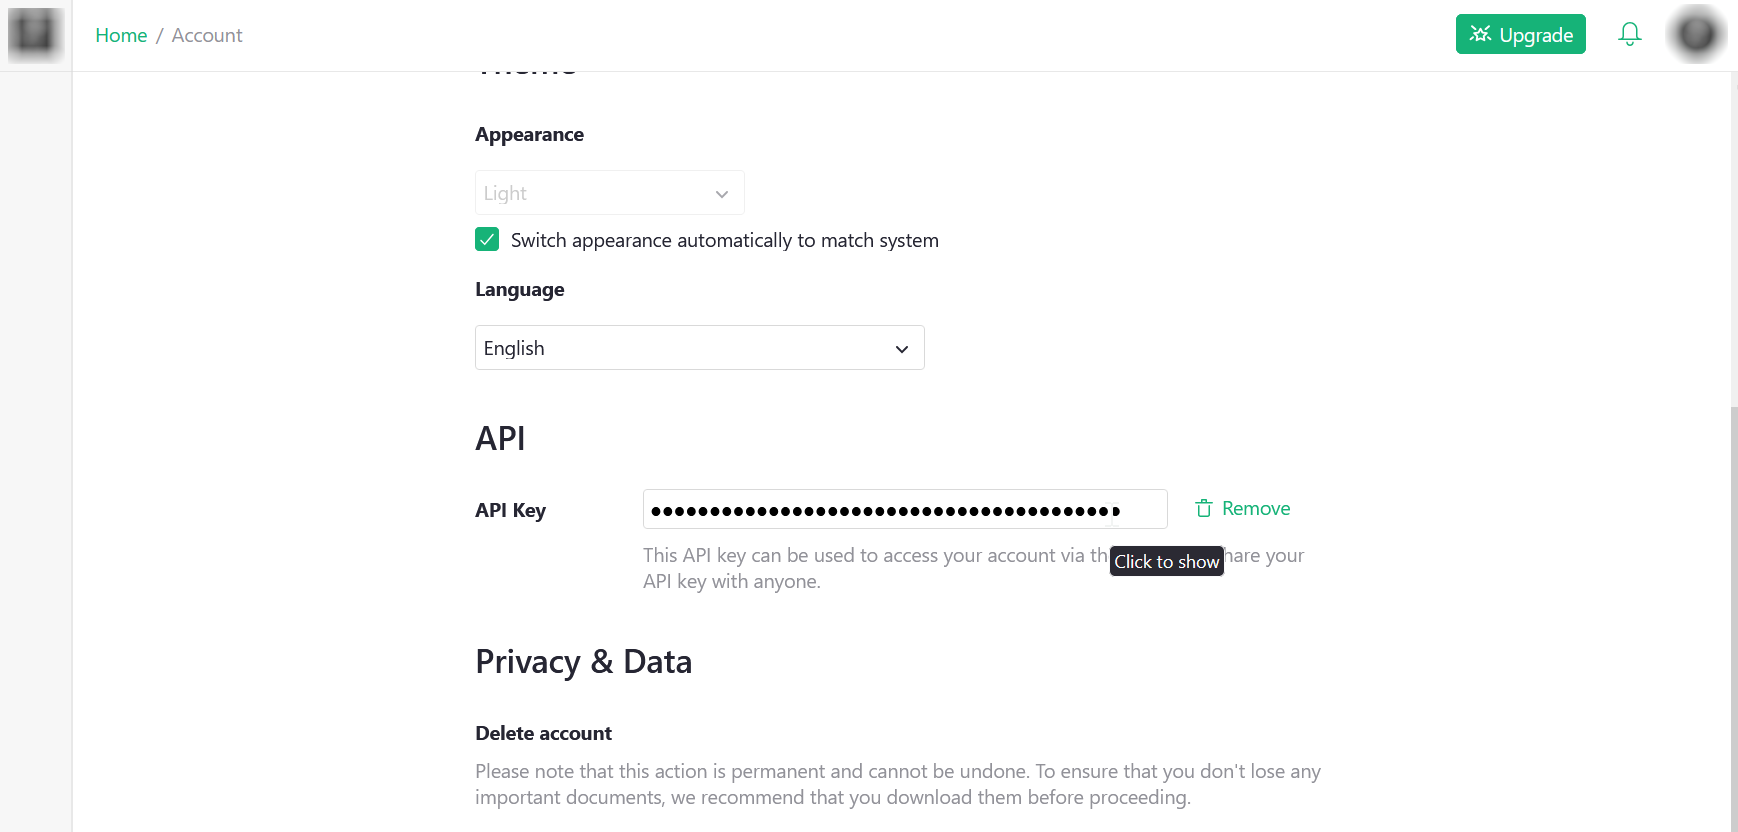Click the chevron of the Appearance selector
Screen dimensions: 1738x832
[x=722, y=194]
